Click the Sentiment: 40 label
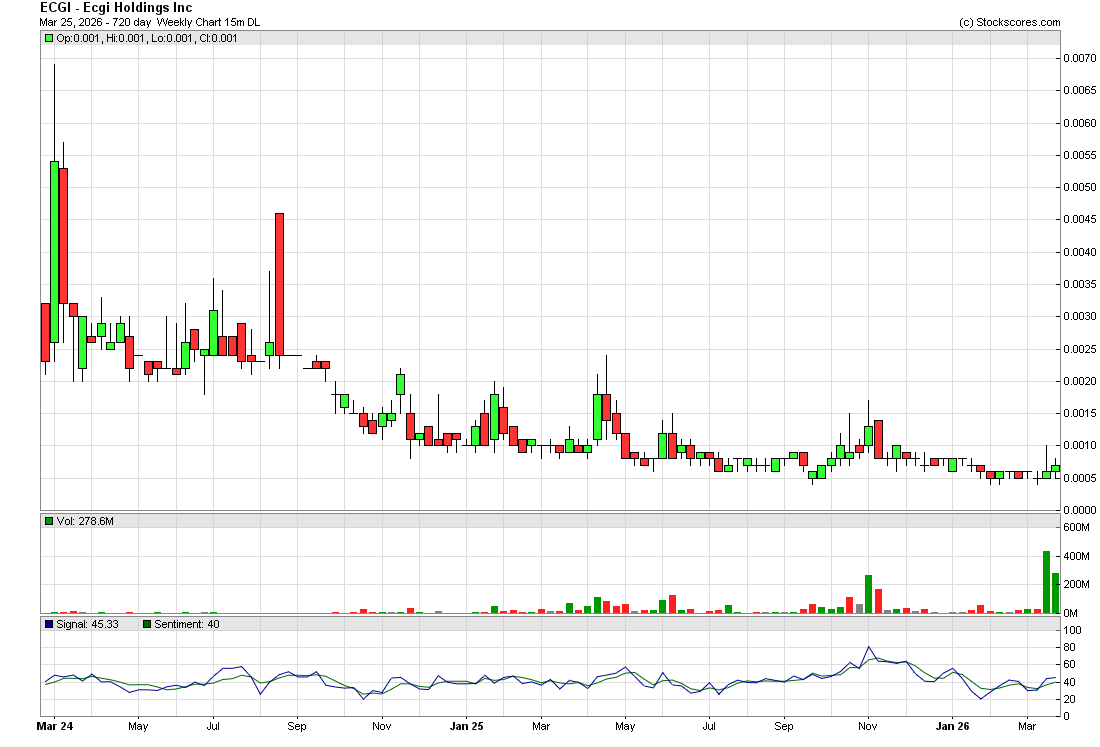The width and height of the screenshot is (1100, 747). pos(187,624)
